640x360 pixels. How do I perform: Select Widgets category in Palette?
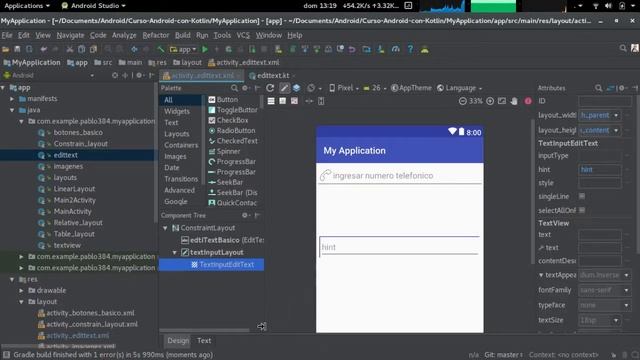(177, 111)
